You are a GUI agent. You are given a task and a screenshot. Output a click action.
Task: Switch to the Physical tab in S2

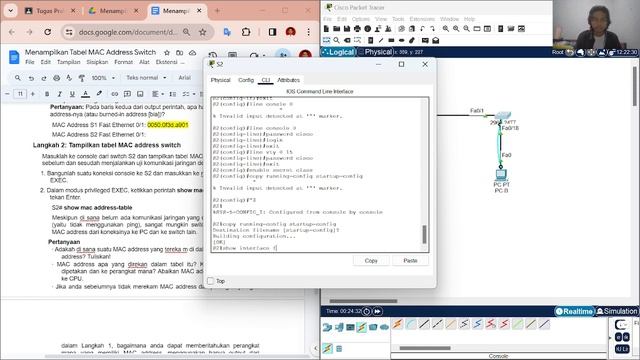[220, 80]
